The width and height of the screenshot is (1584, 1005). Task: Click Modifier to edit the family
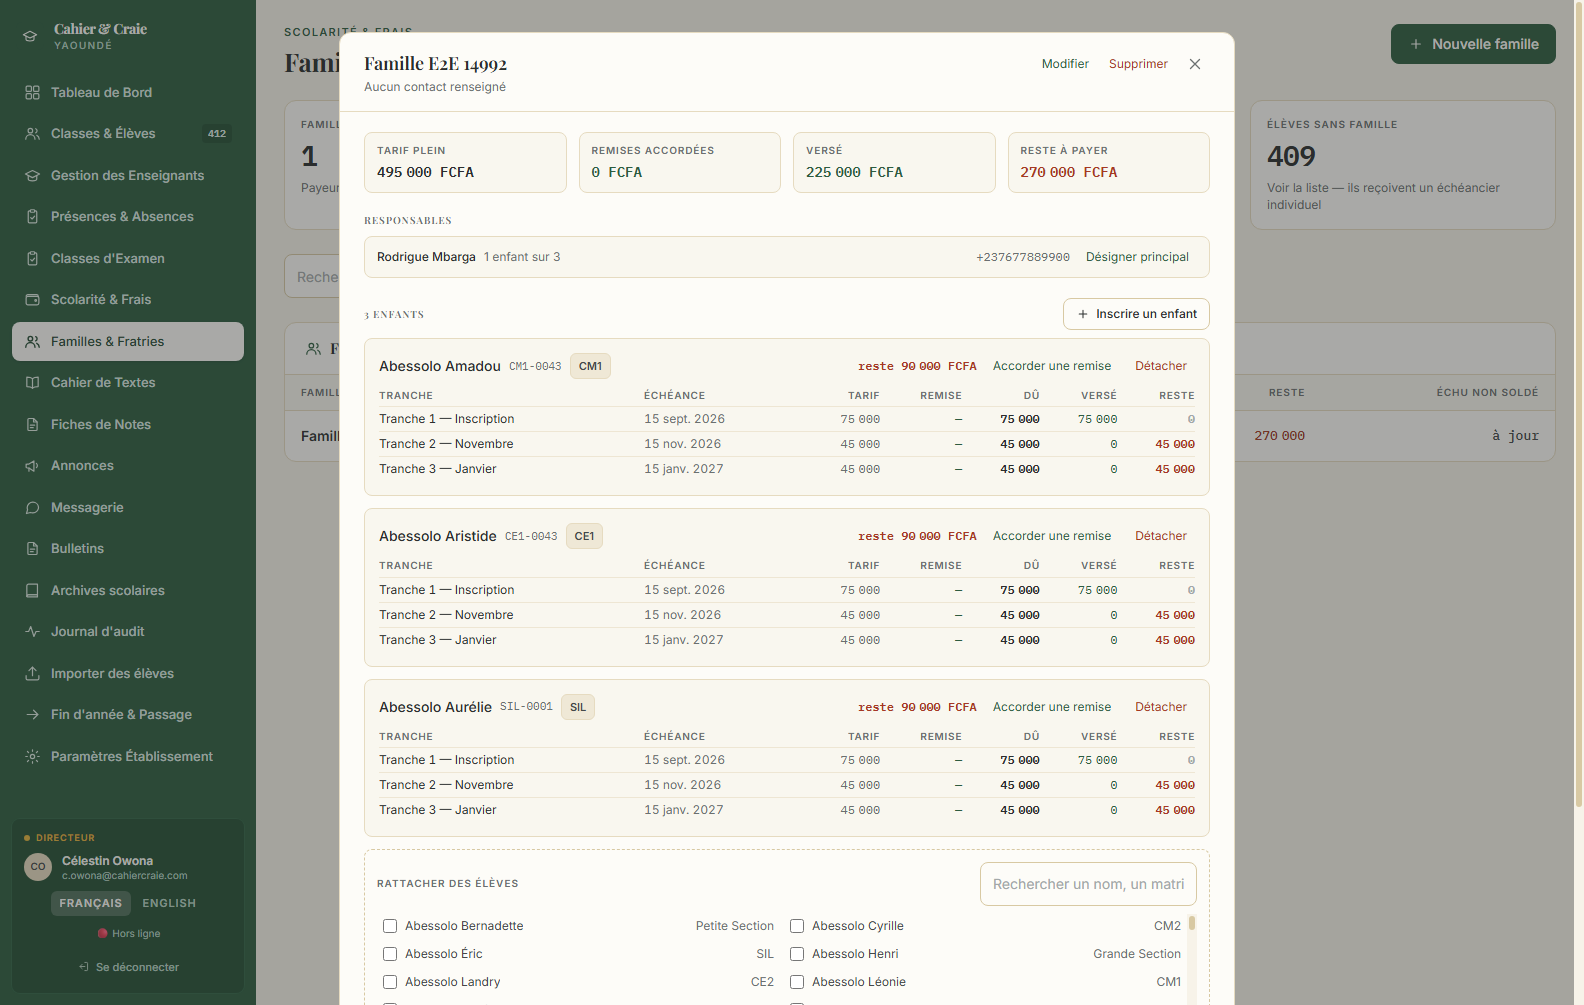tap(1065, 64)
